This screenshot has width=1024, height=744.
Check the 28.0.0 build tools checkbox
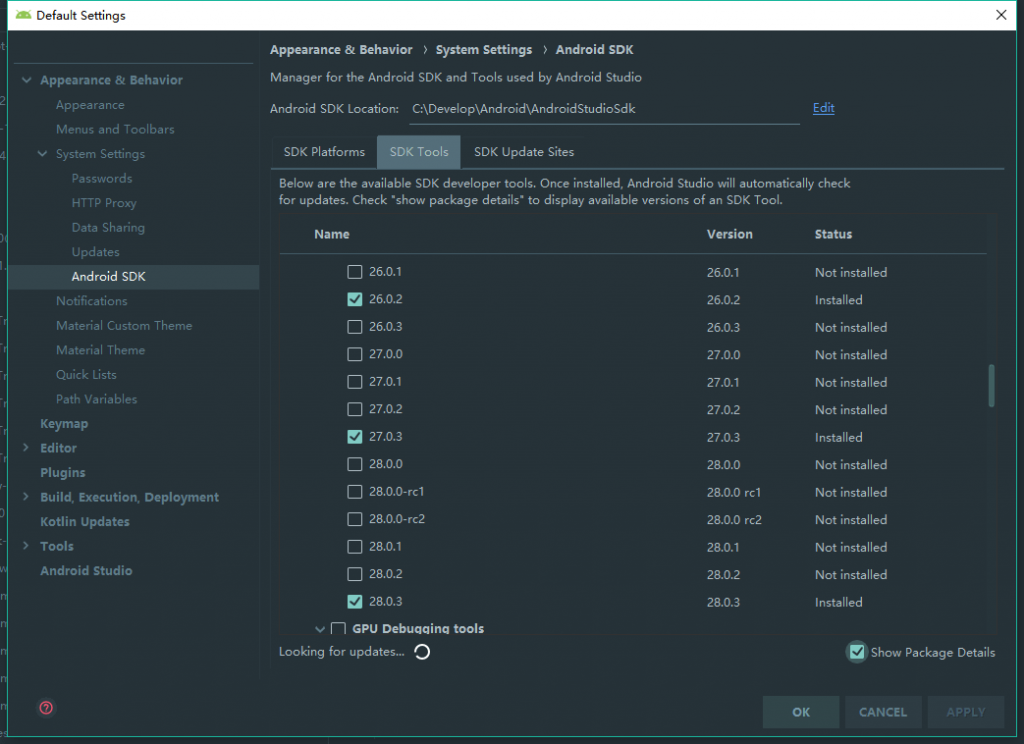(355, 464)
